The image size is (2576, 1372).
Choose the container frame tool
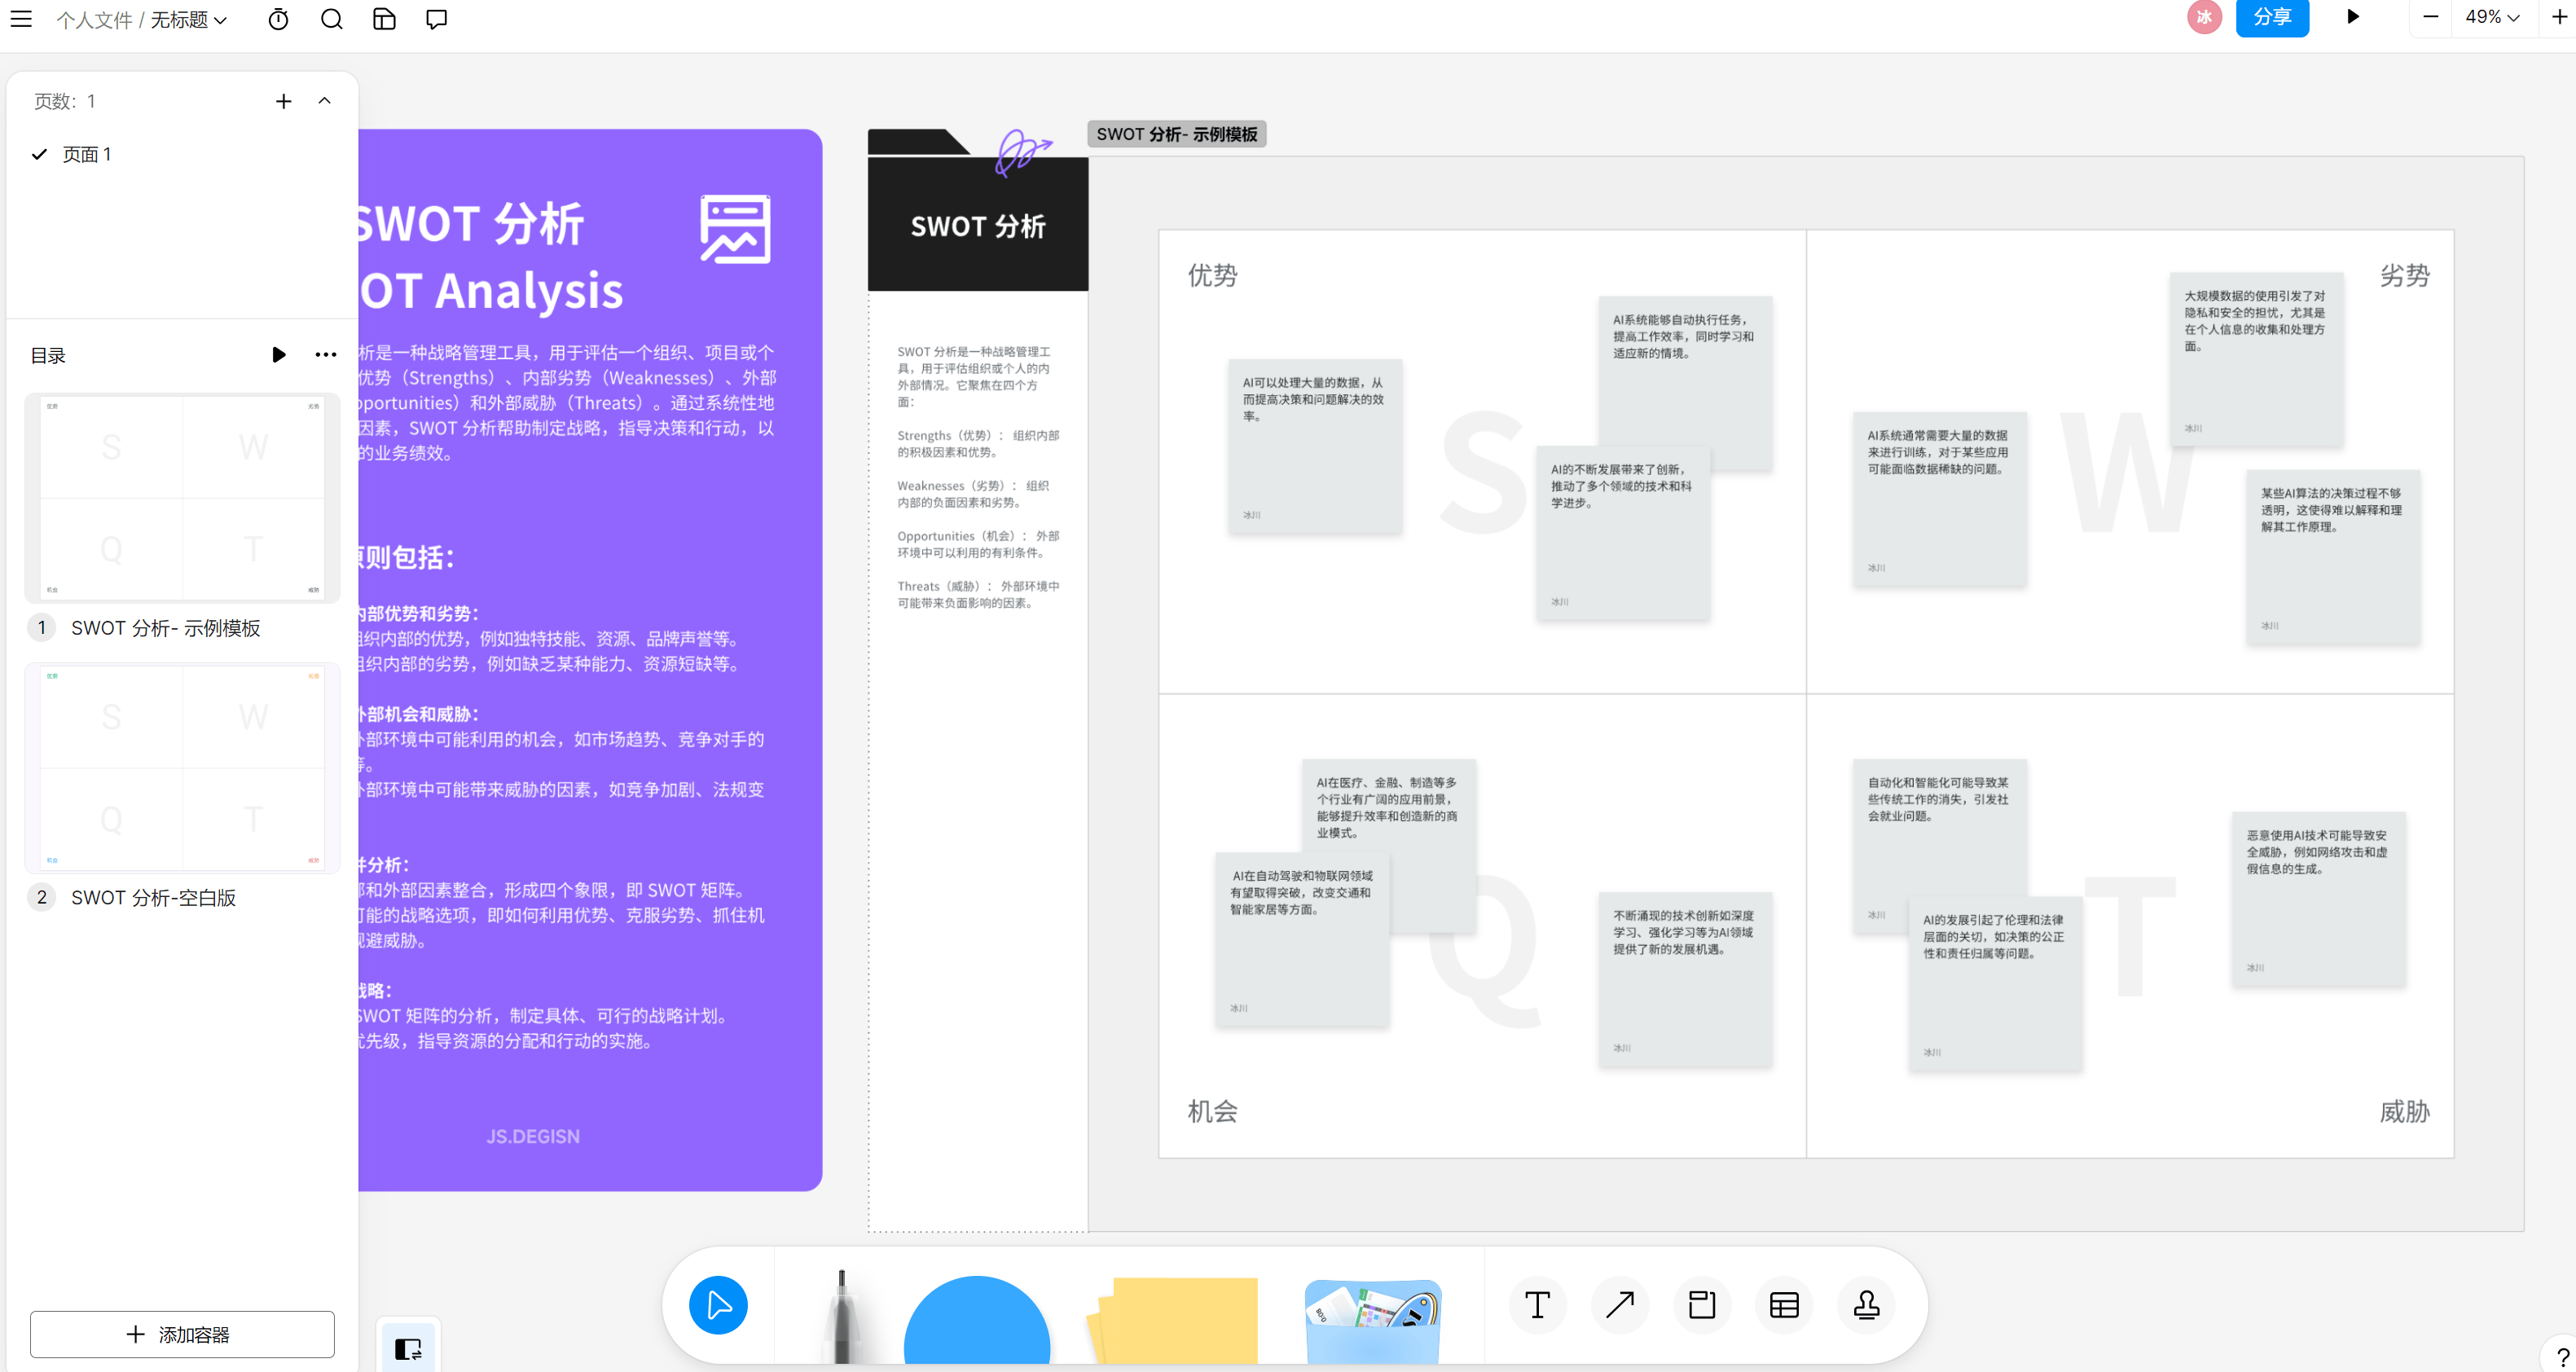coord(1702,1304)
